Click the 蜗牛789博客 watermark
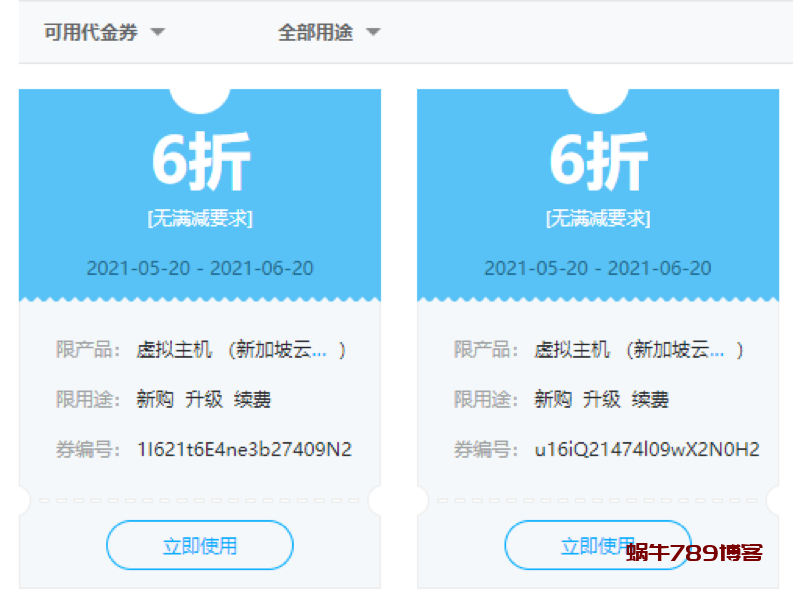Image resolution: width=793 pixels, height=591 pixels. coord(695,552)
